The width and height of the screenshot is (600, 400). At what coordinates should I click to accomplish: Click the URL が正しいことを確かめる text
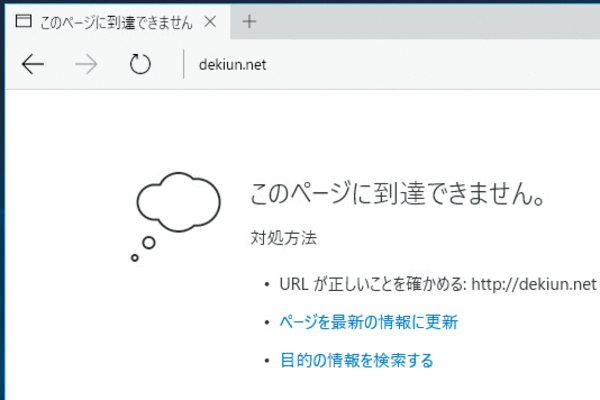coord(373,284)
